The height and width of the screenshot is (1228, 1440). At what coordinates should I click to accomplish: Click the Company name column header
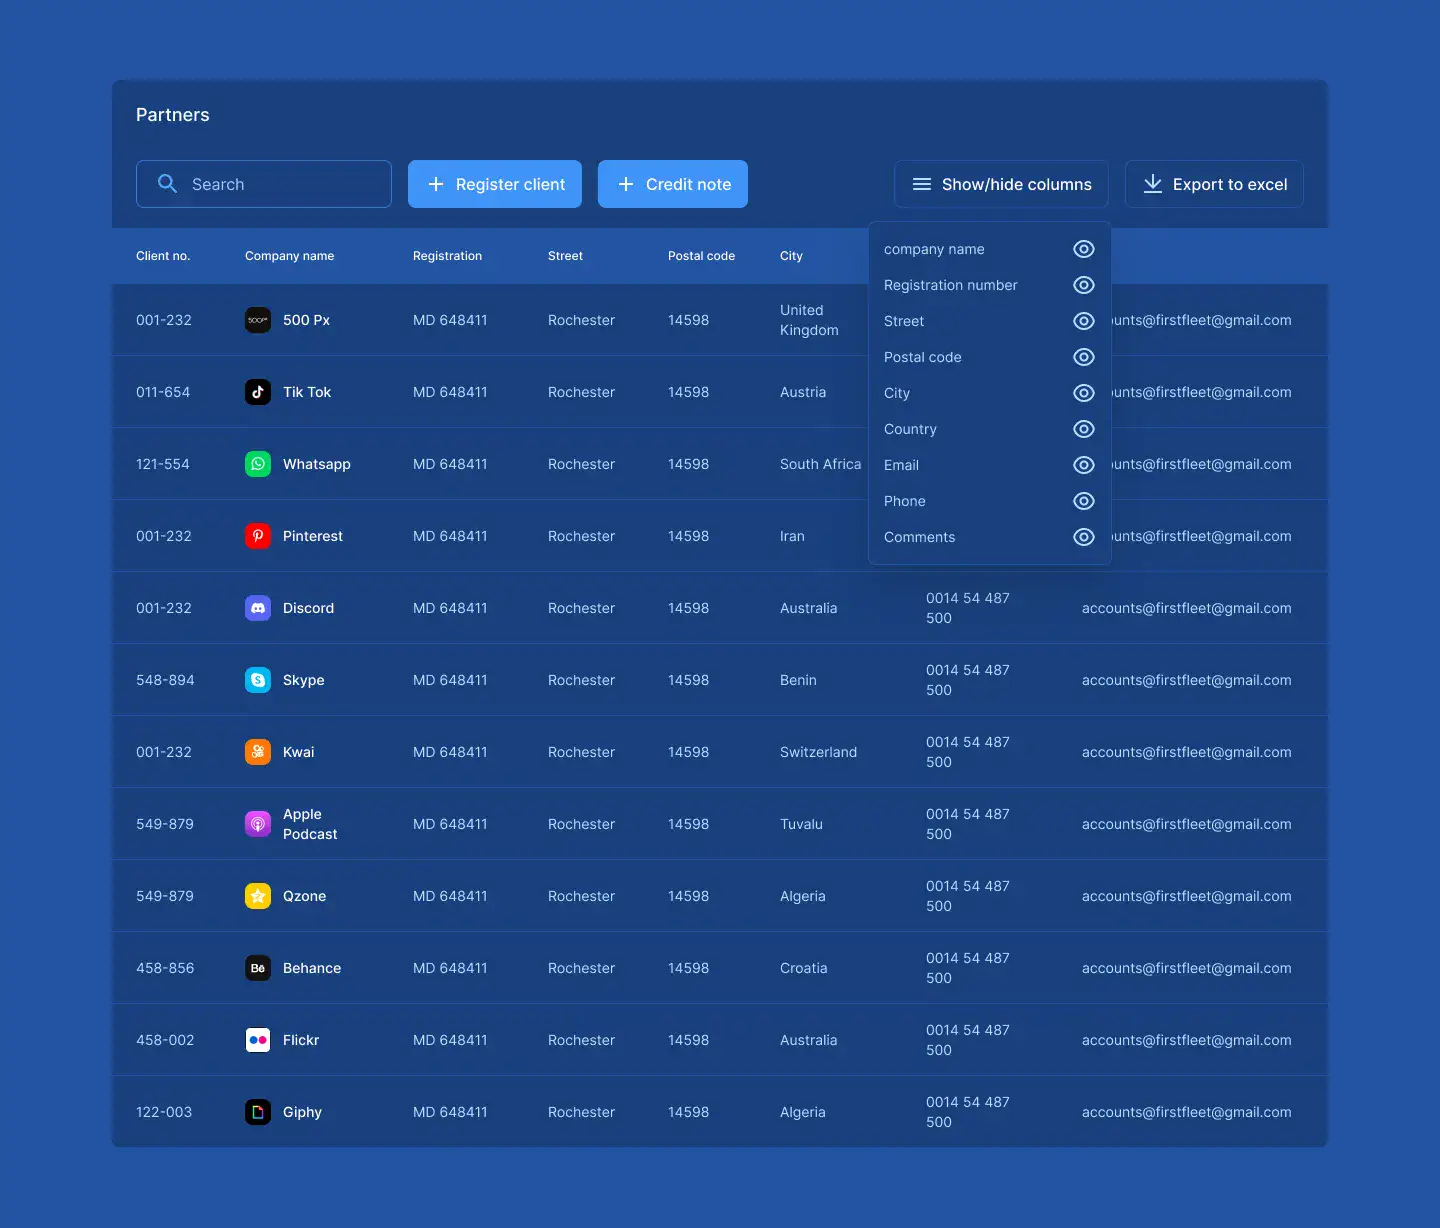pyautogui.click(x=289, y=256)
